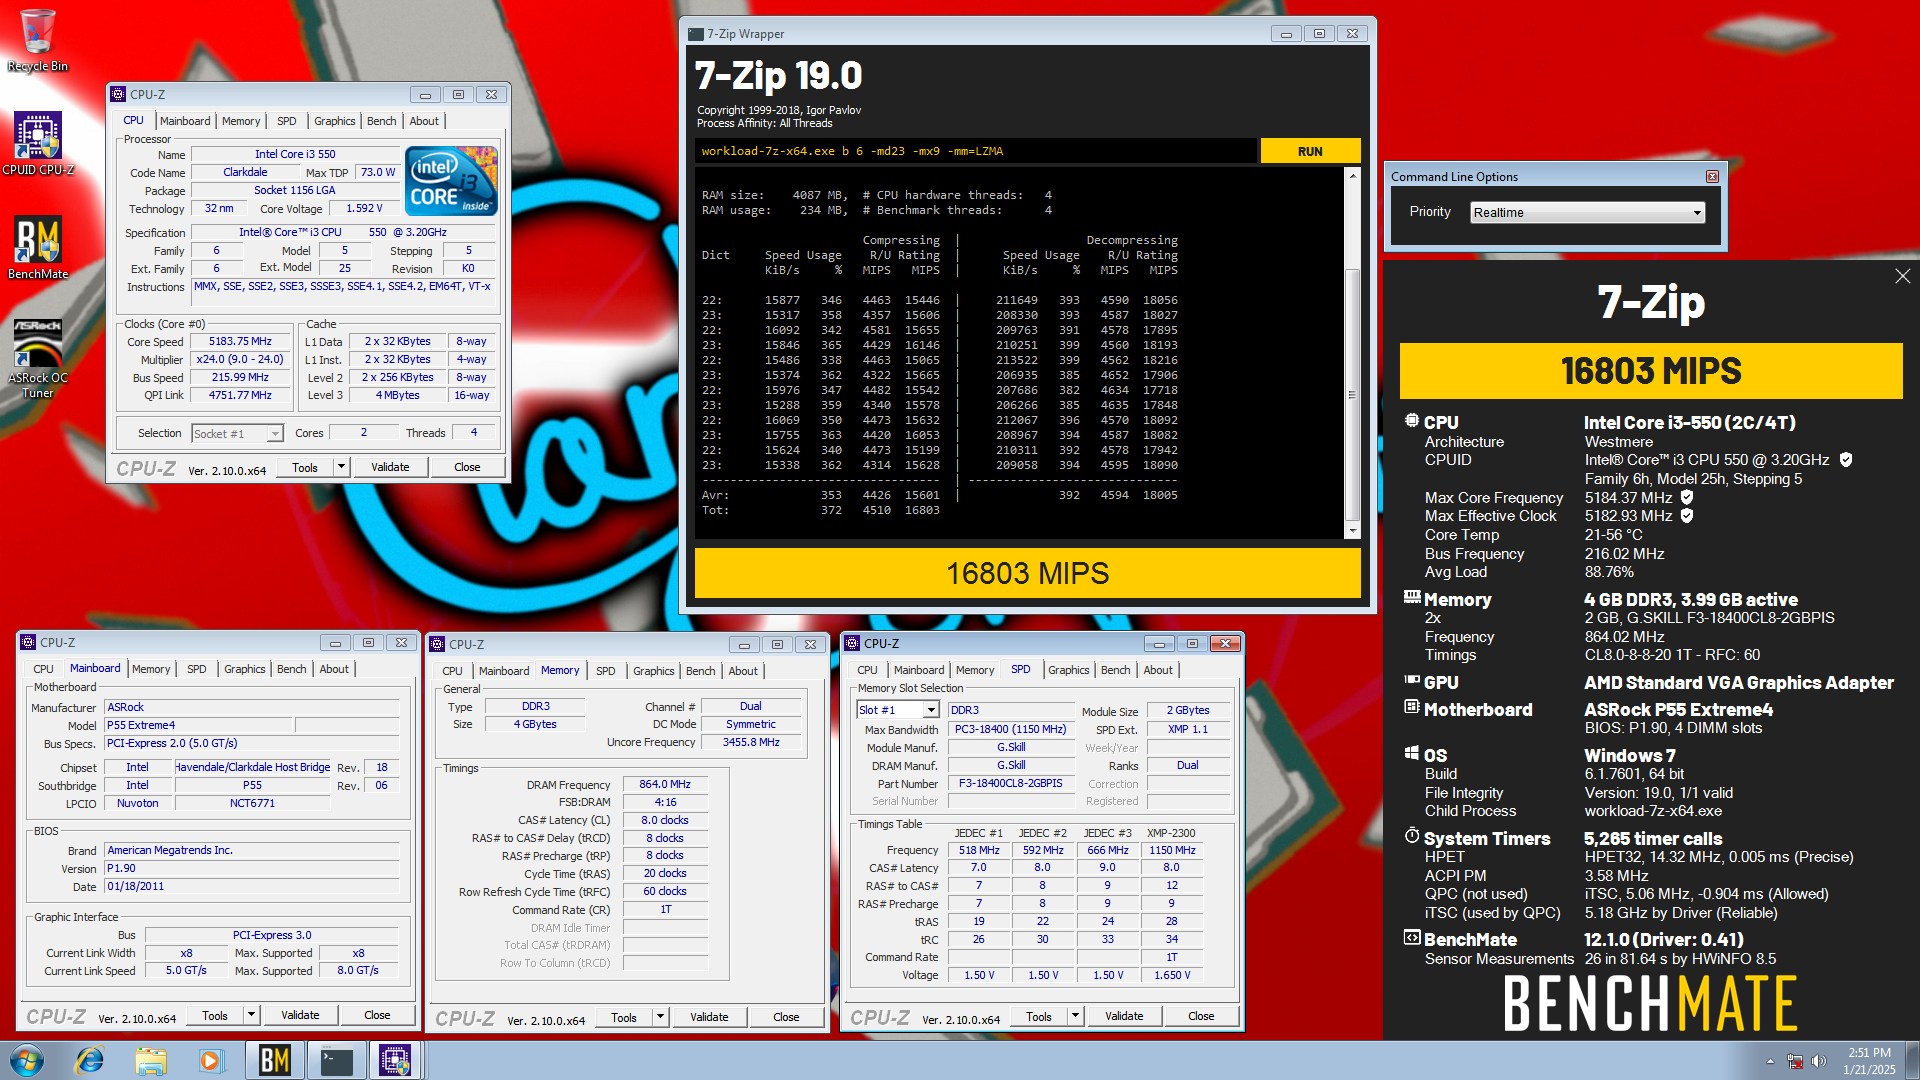
Task: Click the P55 Extreme4 model field
Action: [x=198, y=725]
